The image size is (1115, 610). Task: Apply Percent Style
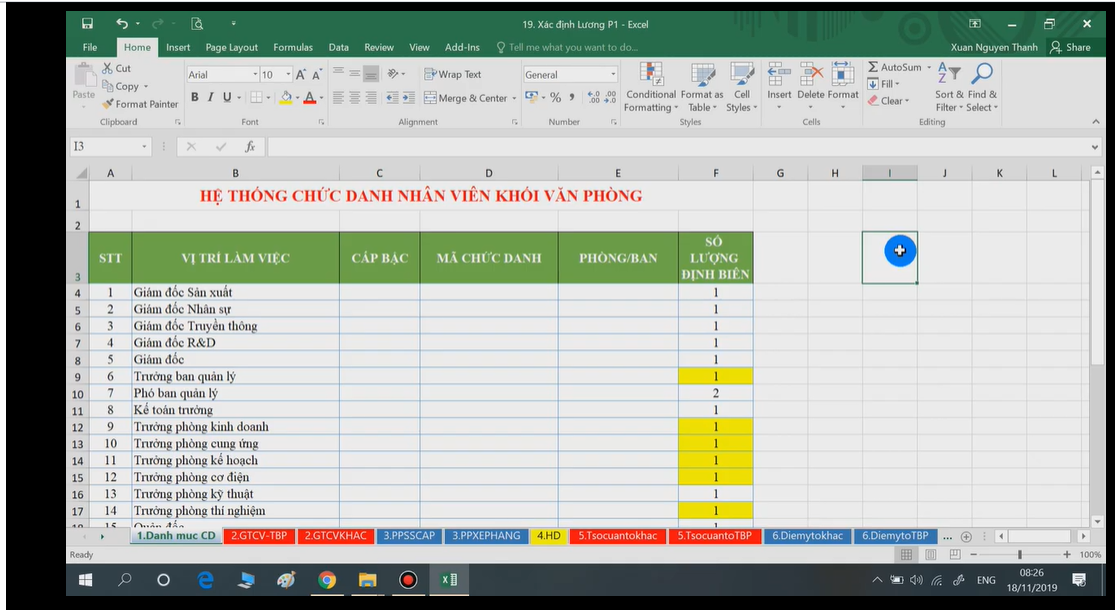click(x=555, y=97)
